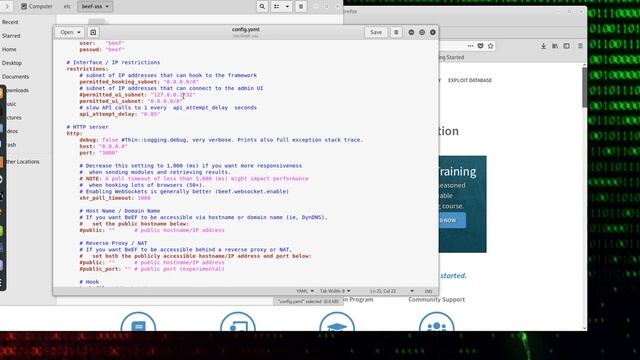
Task: Click the graduation cap circle icon
Action: [x=337, y=322]
